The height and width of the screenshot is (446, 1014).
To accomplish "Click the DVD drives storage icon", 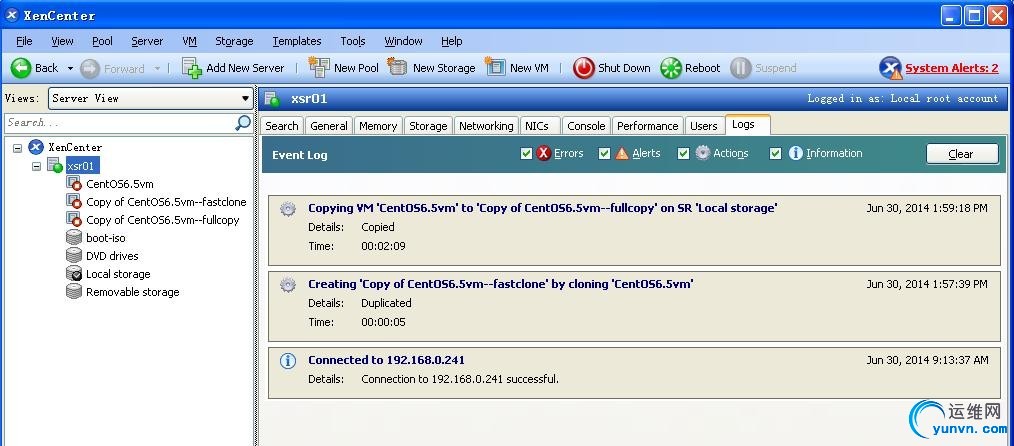I will [x=74, y=256].
